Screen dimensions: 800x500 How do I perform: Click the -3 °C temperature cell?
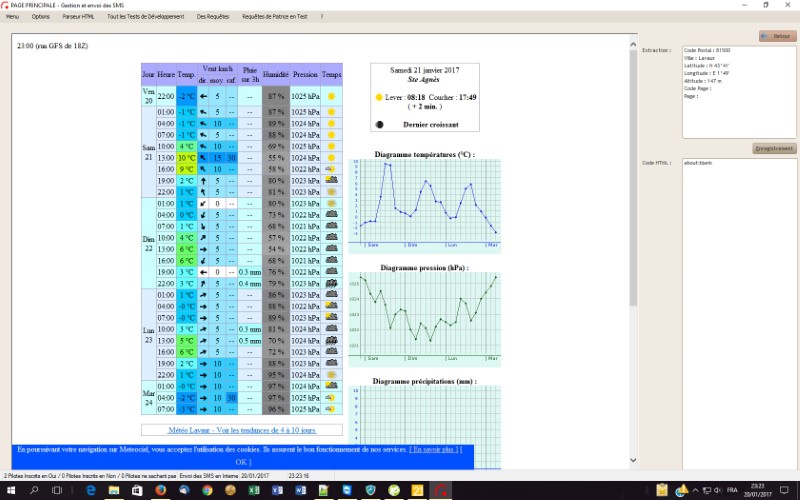point(186,409)
